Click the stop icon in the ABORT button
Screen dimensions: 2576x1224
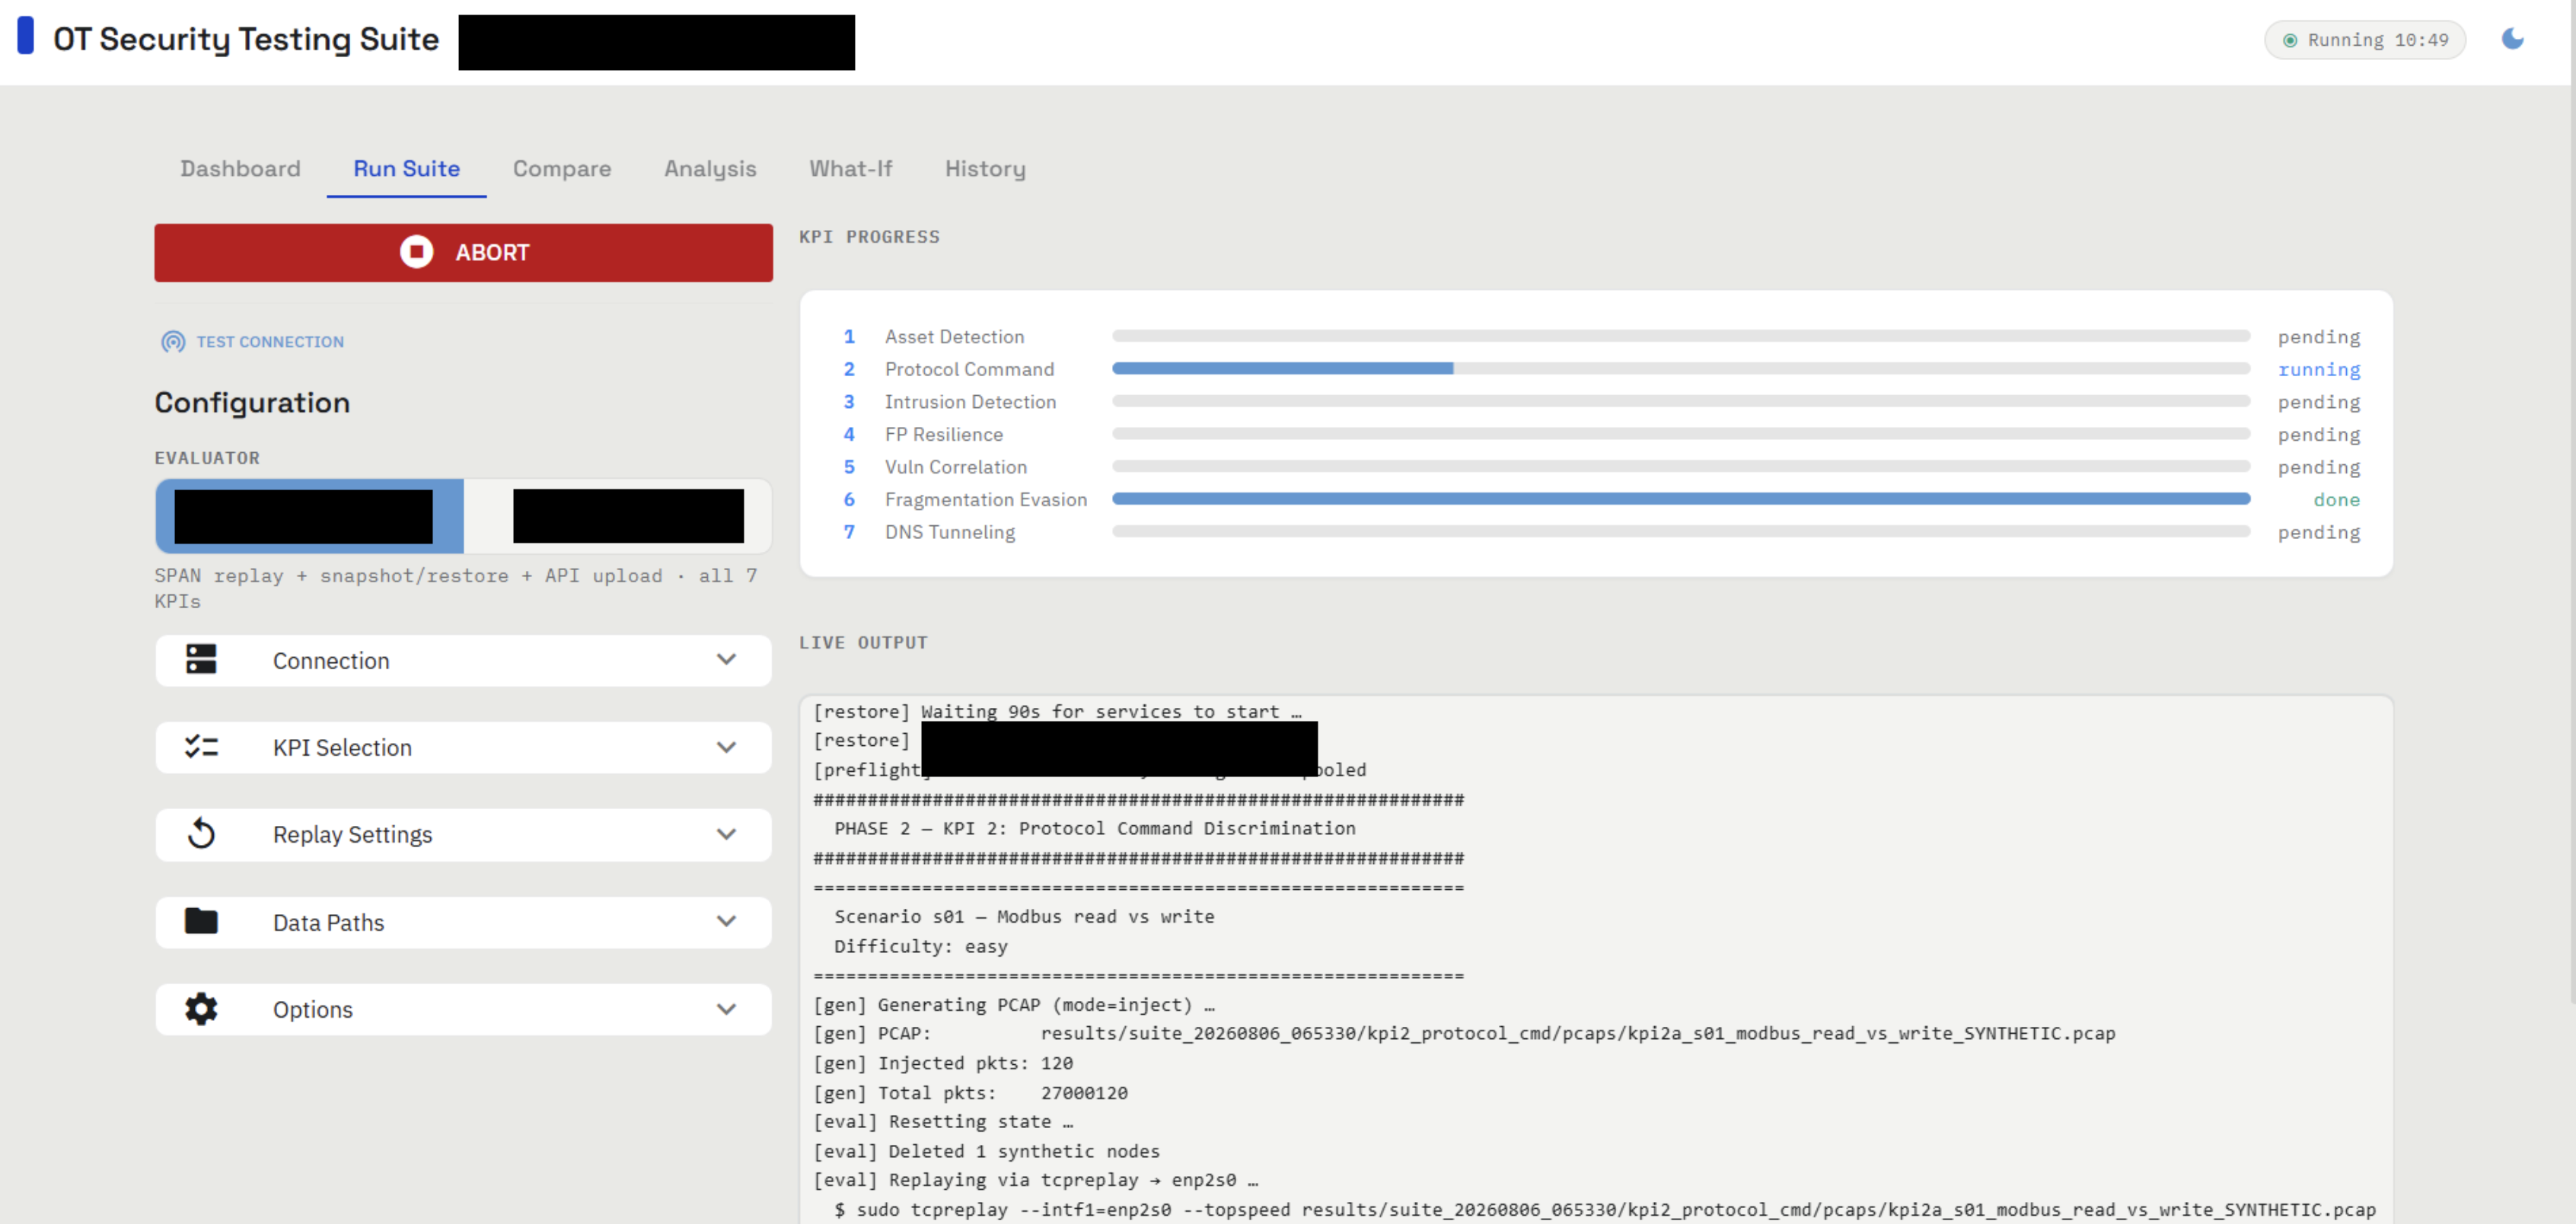[417, 252]
